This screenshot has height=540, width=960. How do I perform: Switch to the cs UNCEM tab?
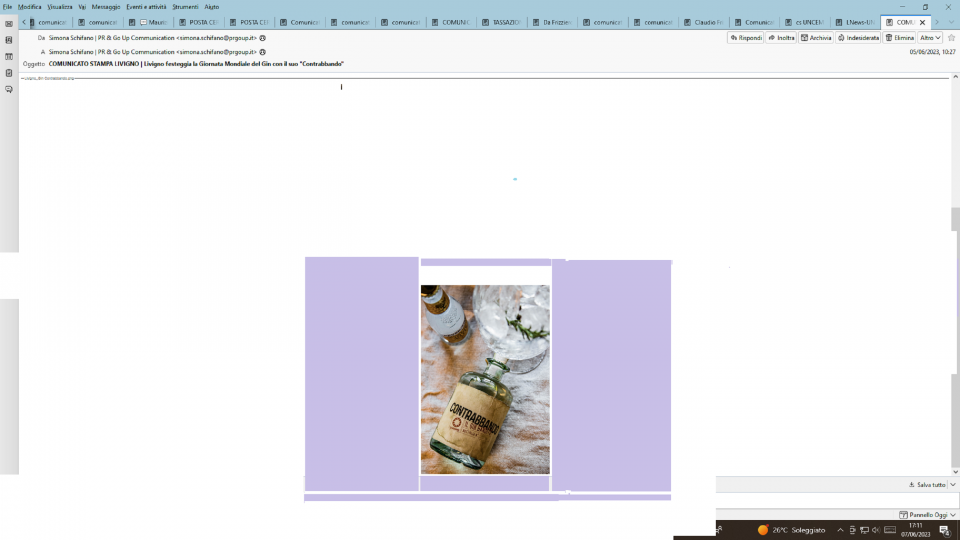pos(804,22)
